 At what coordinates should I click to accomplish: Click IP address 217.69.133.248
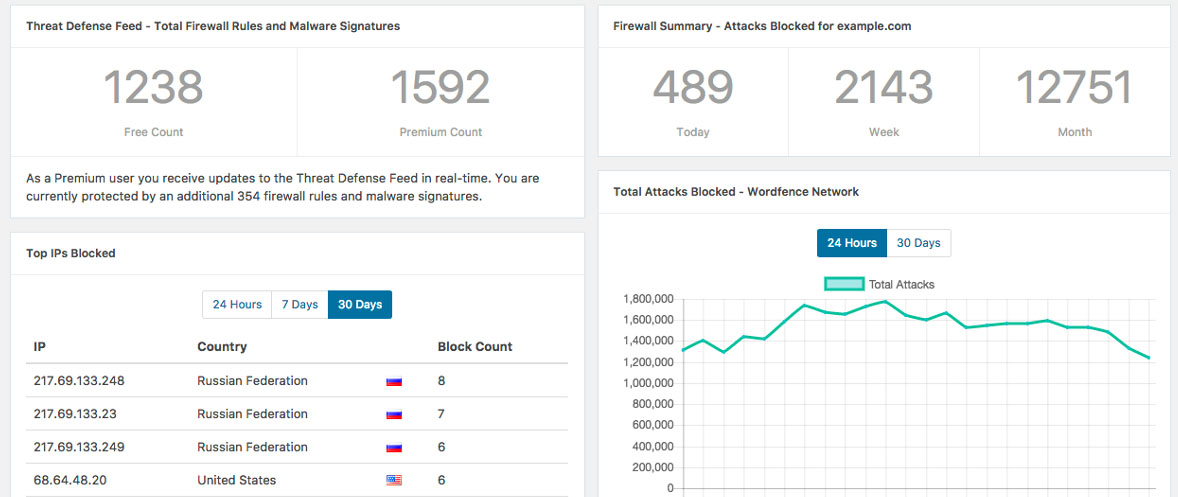(79, 381)
